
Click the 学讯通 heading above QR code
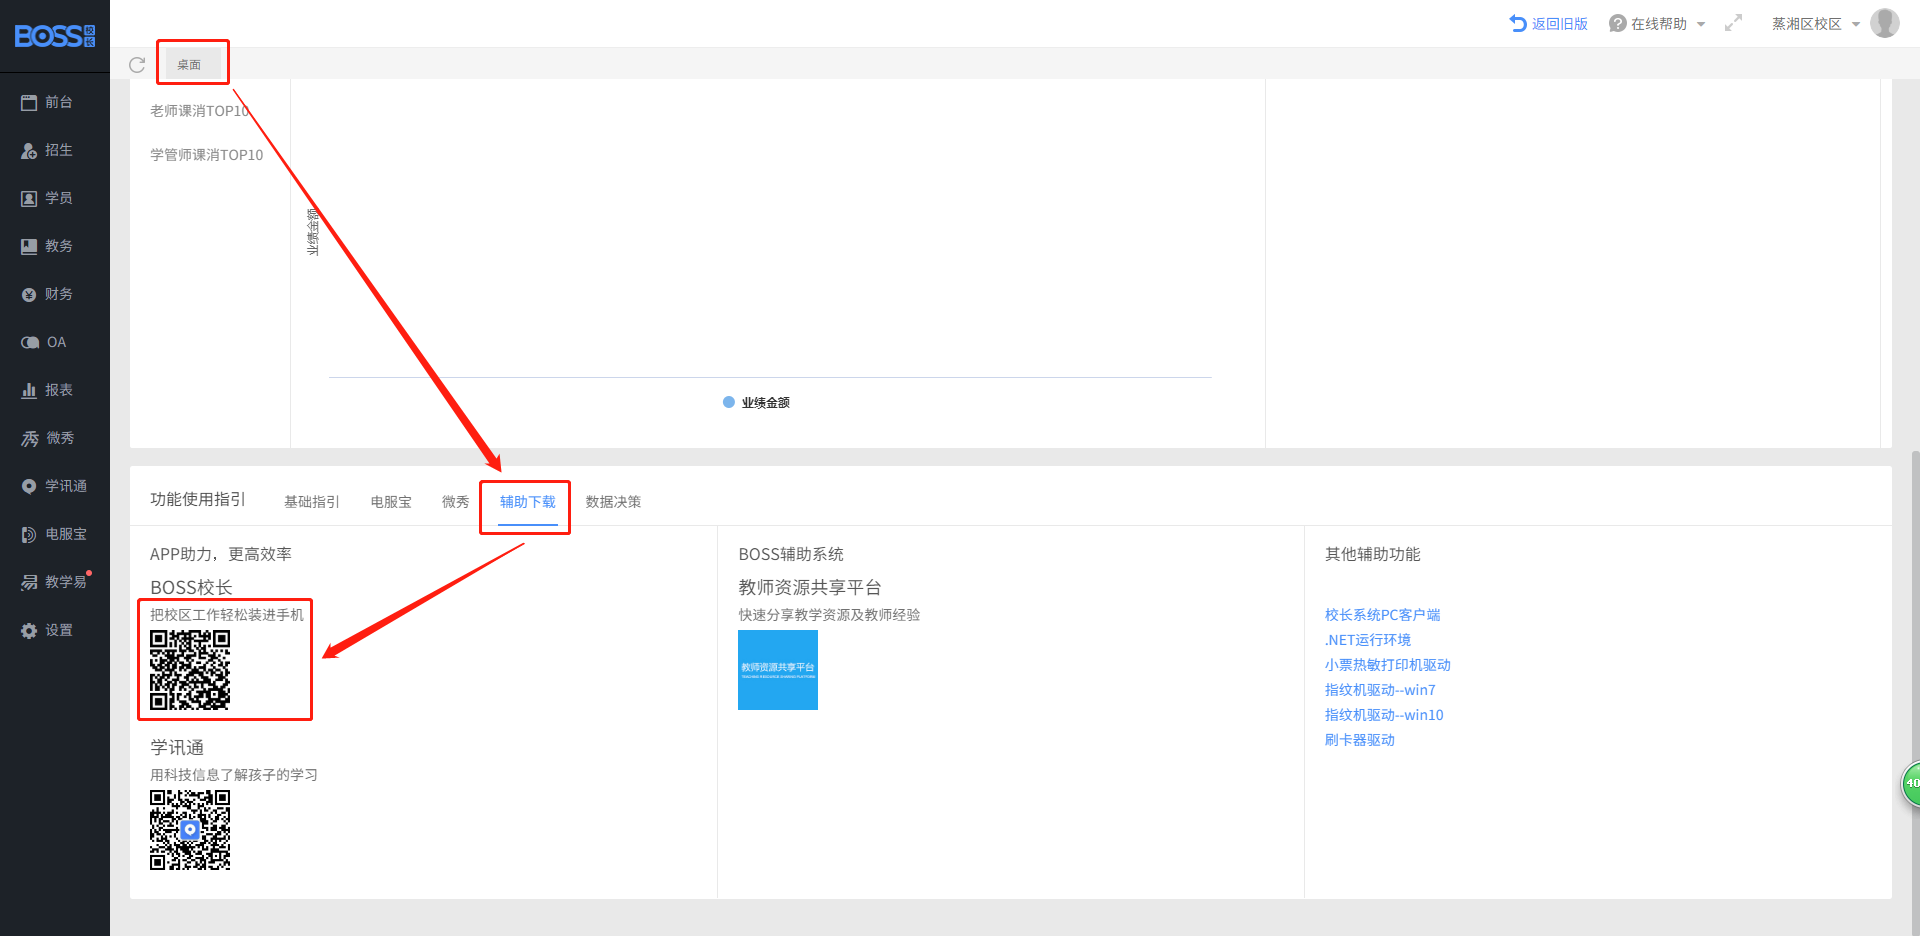coord(177,747)
